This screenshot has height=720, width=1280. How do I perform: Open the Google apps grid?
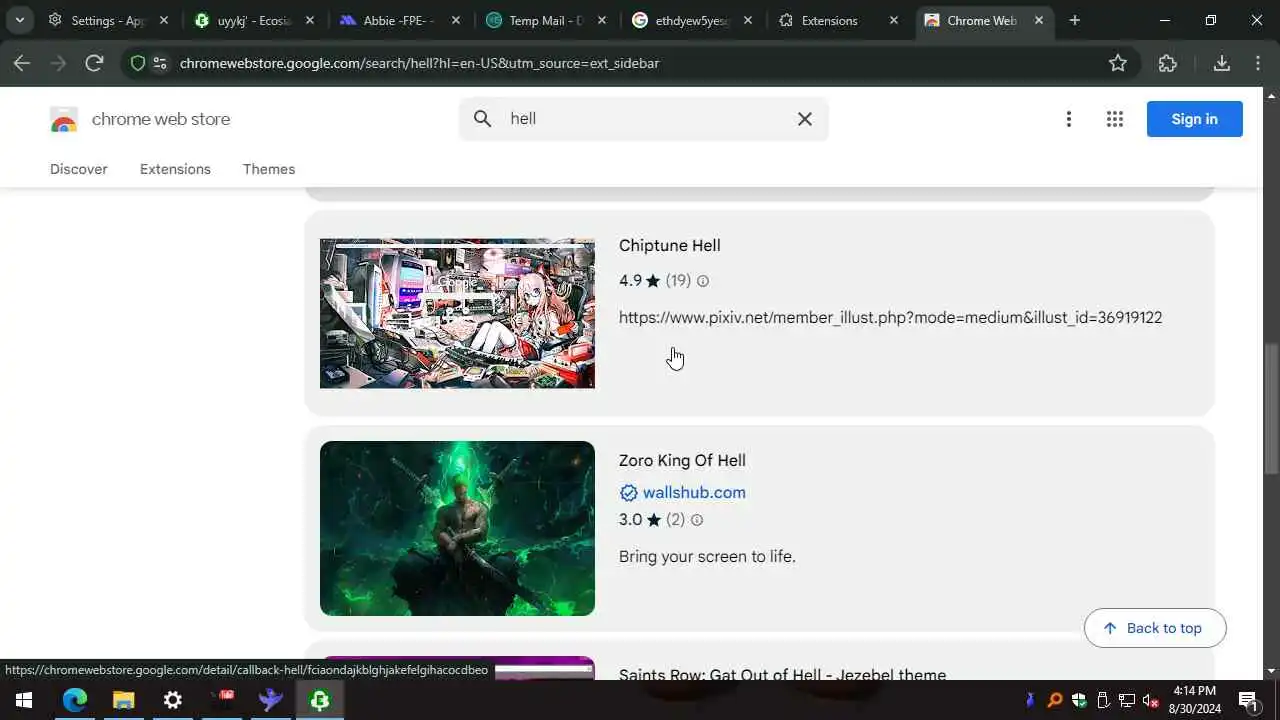(1115, 119)
